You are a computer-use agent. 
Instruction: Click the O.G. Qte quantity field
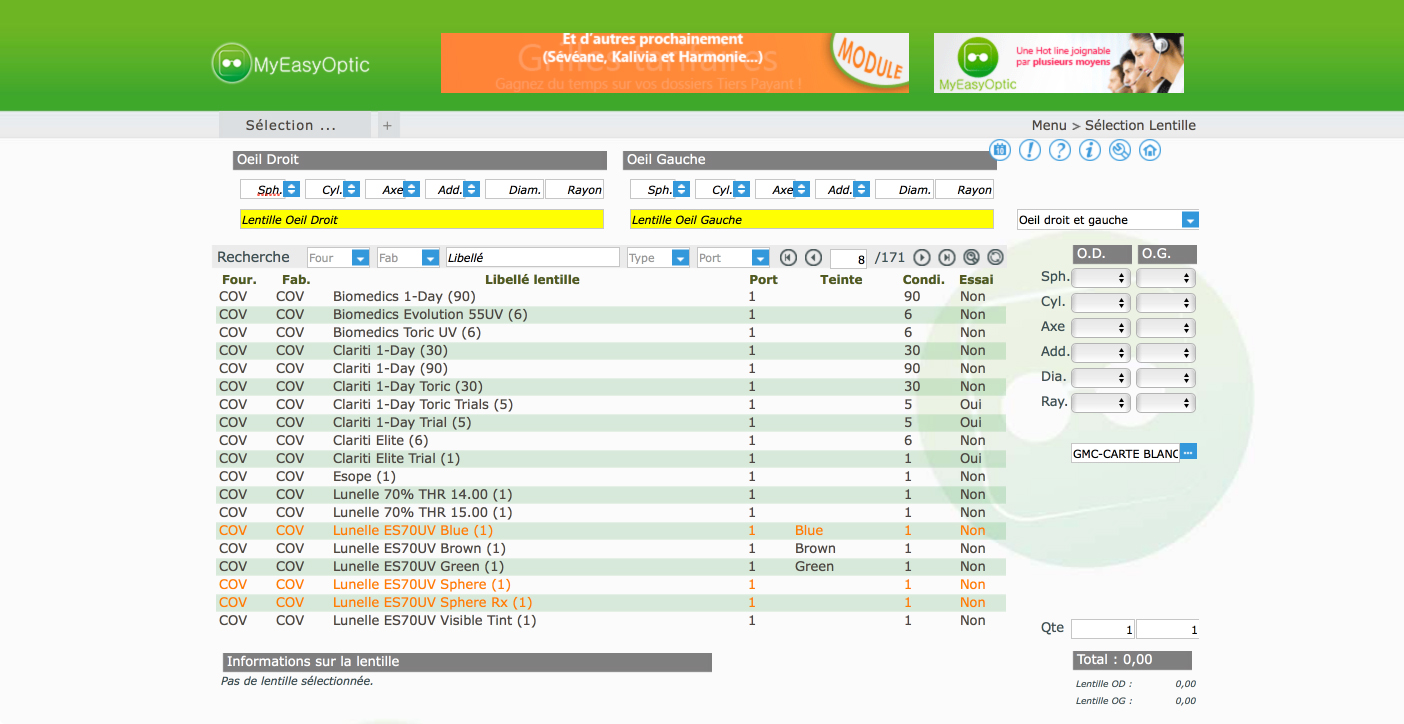pyautogui.click(x=1167, y=629)
